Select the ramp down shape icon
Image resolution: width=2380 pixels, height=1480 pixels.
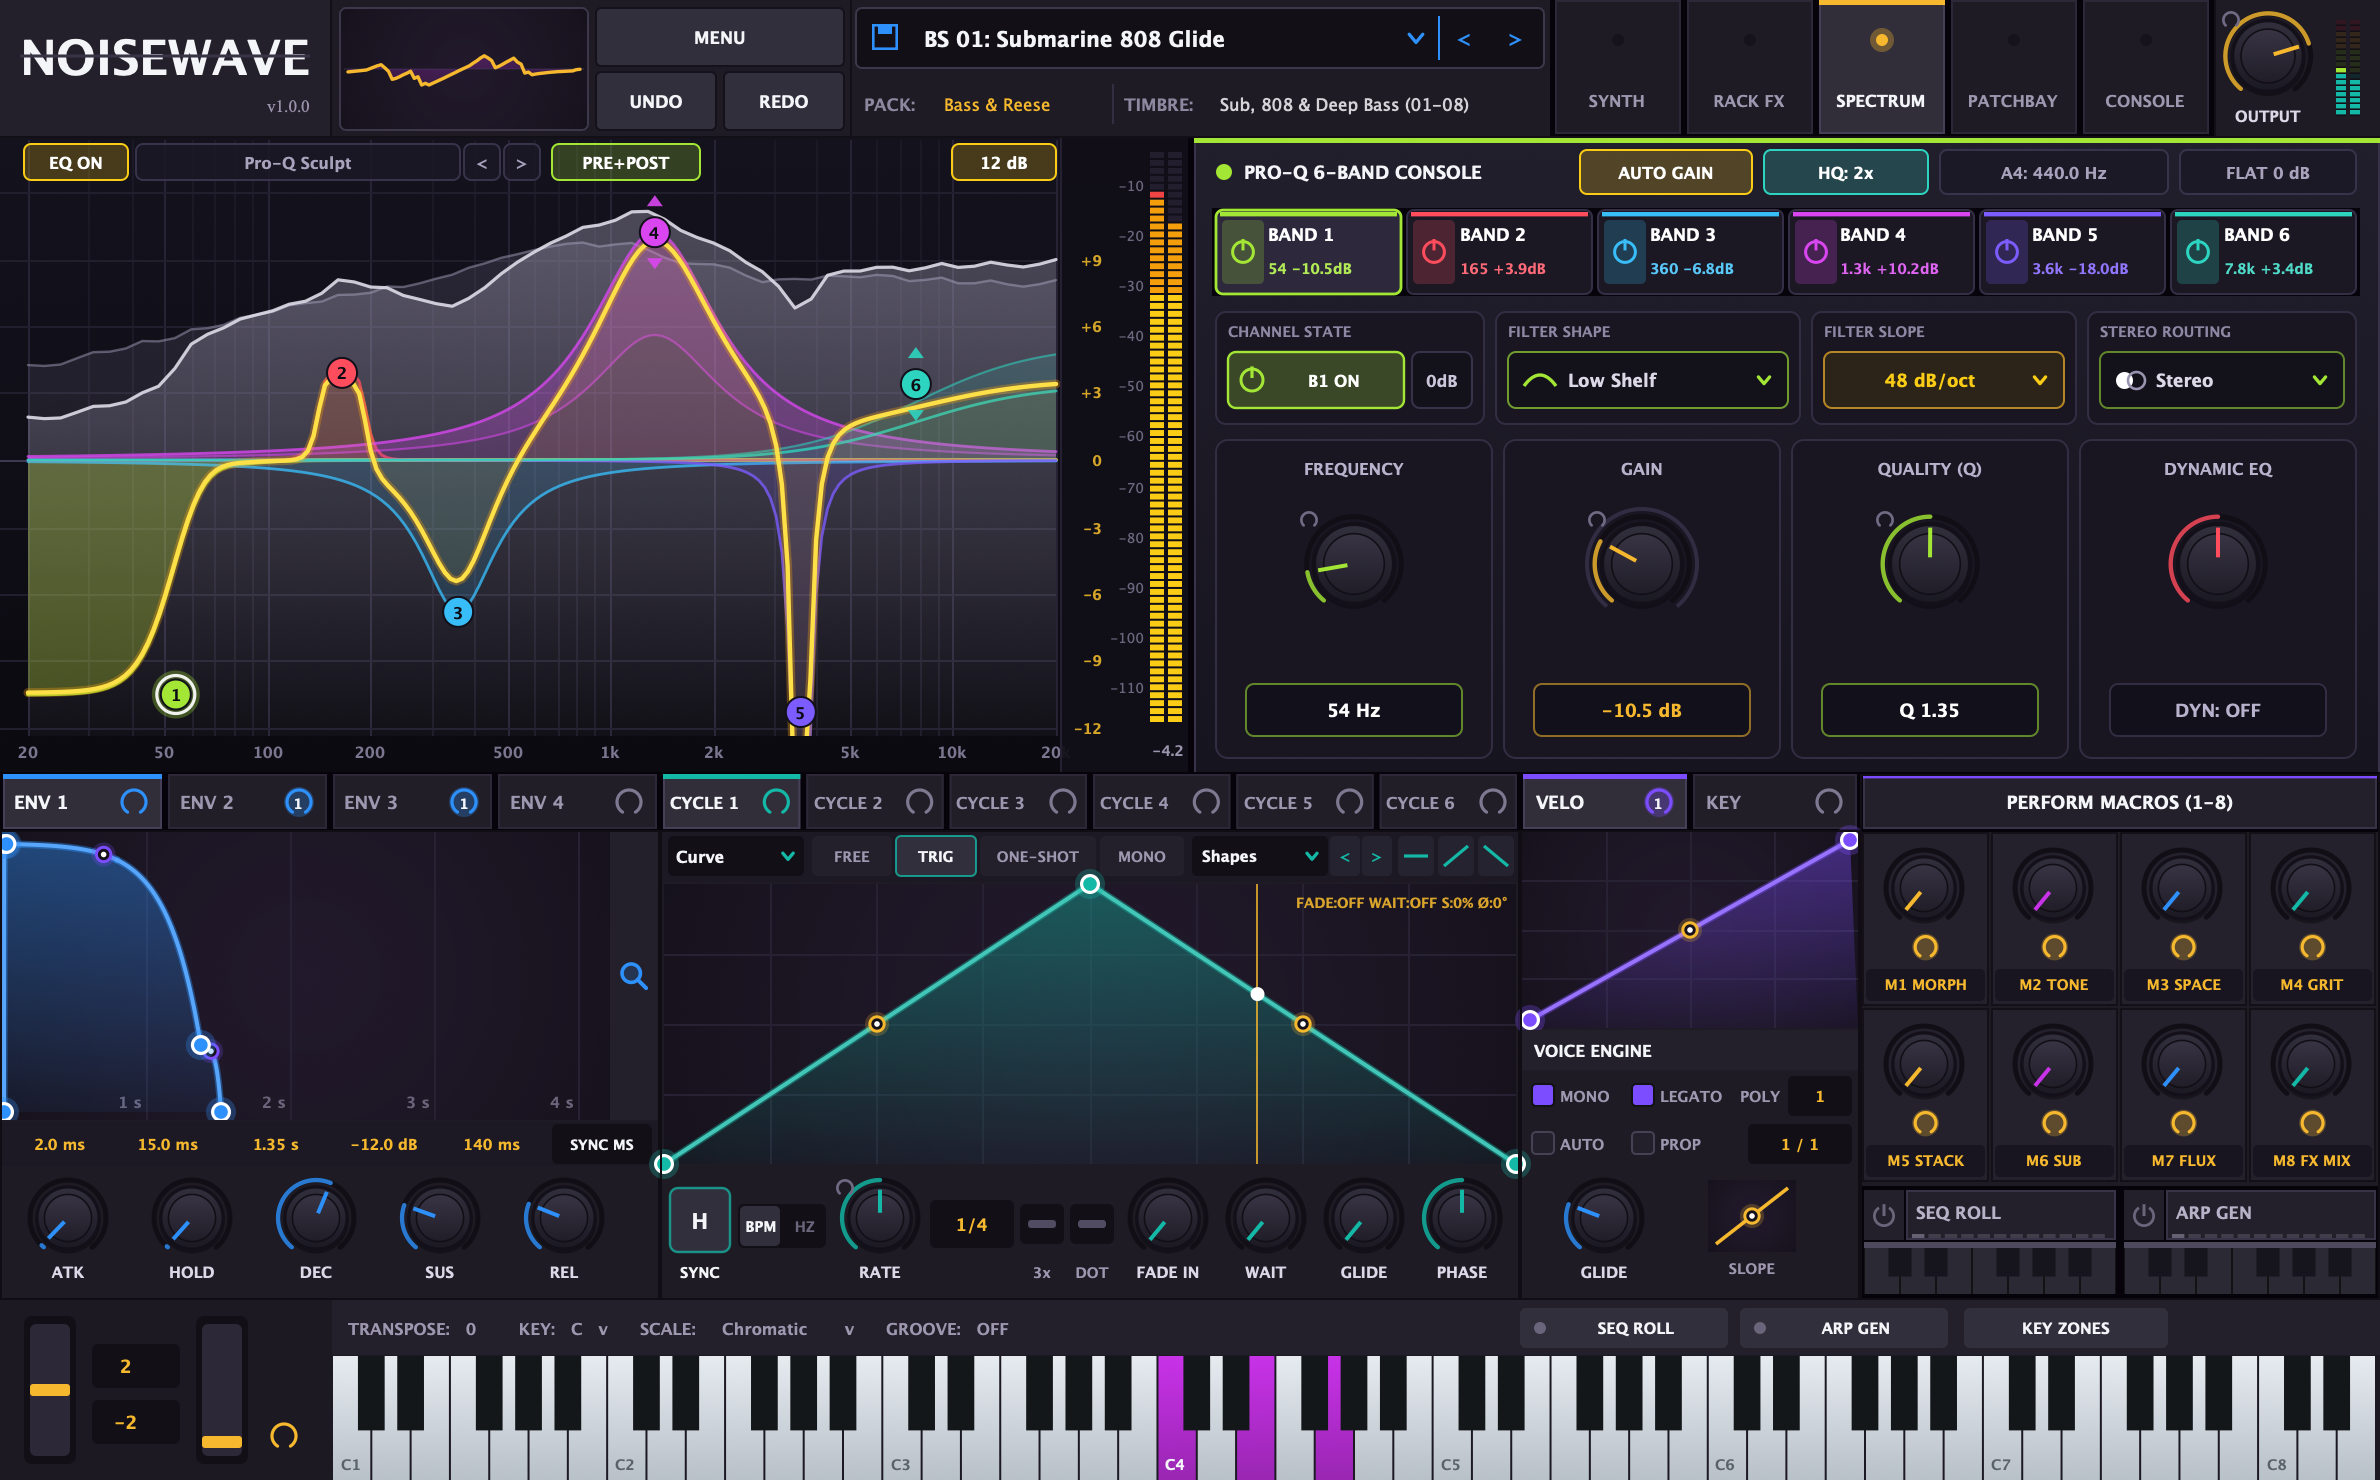coord(1496,857)
